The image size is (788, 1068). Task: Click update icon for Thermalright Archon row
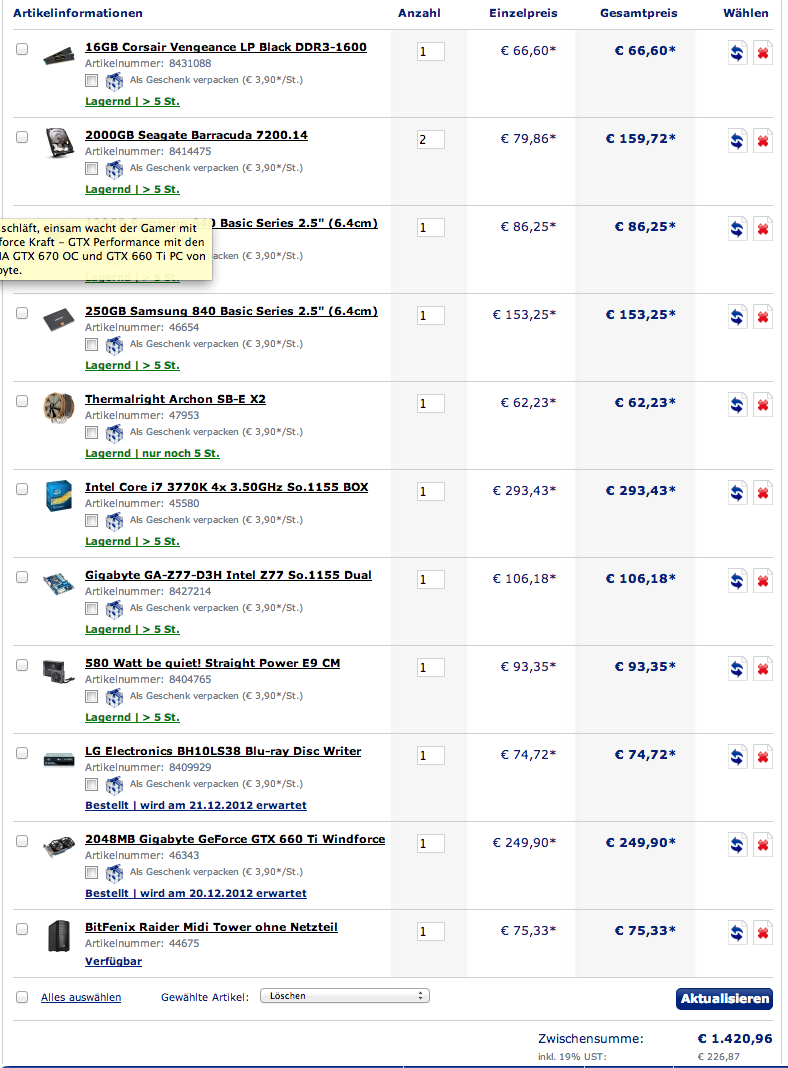pos(737,405)
